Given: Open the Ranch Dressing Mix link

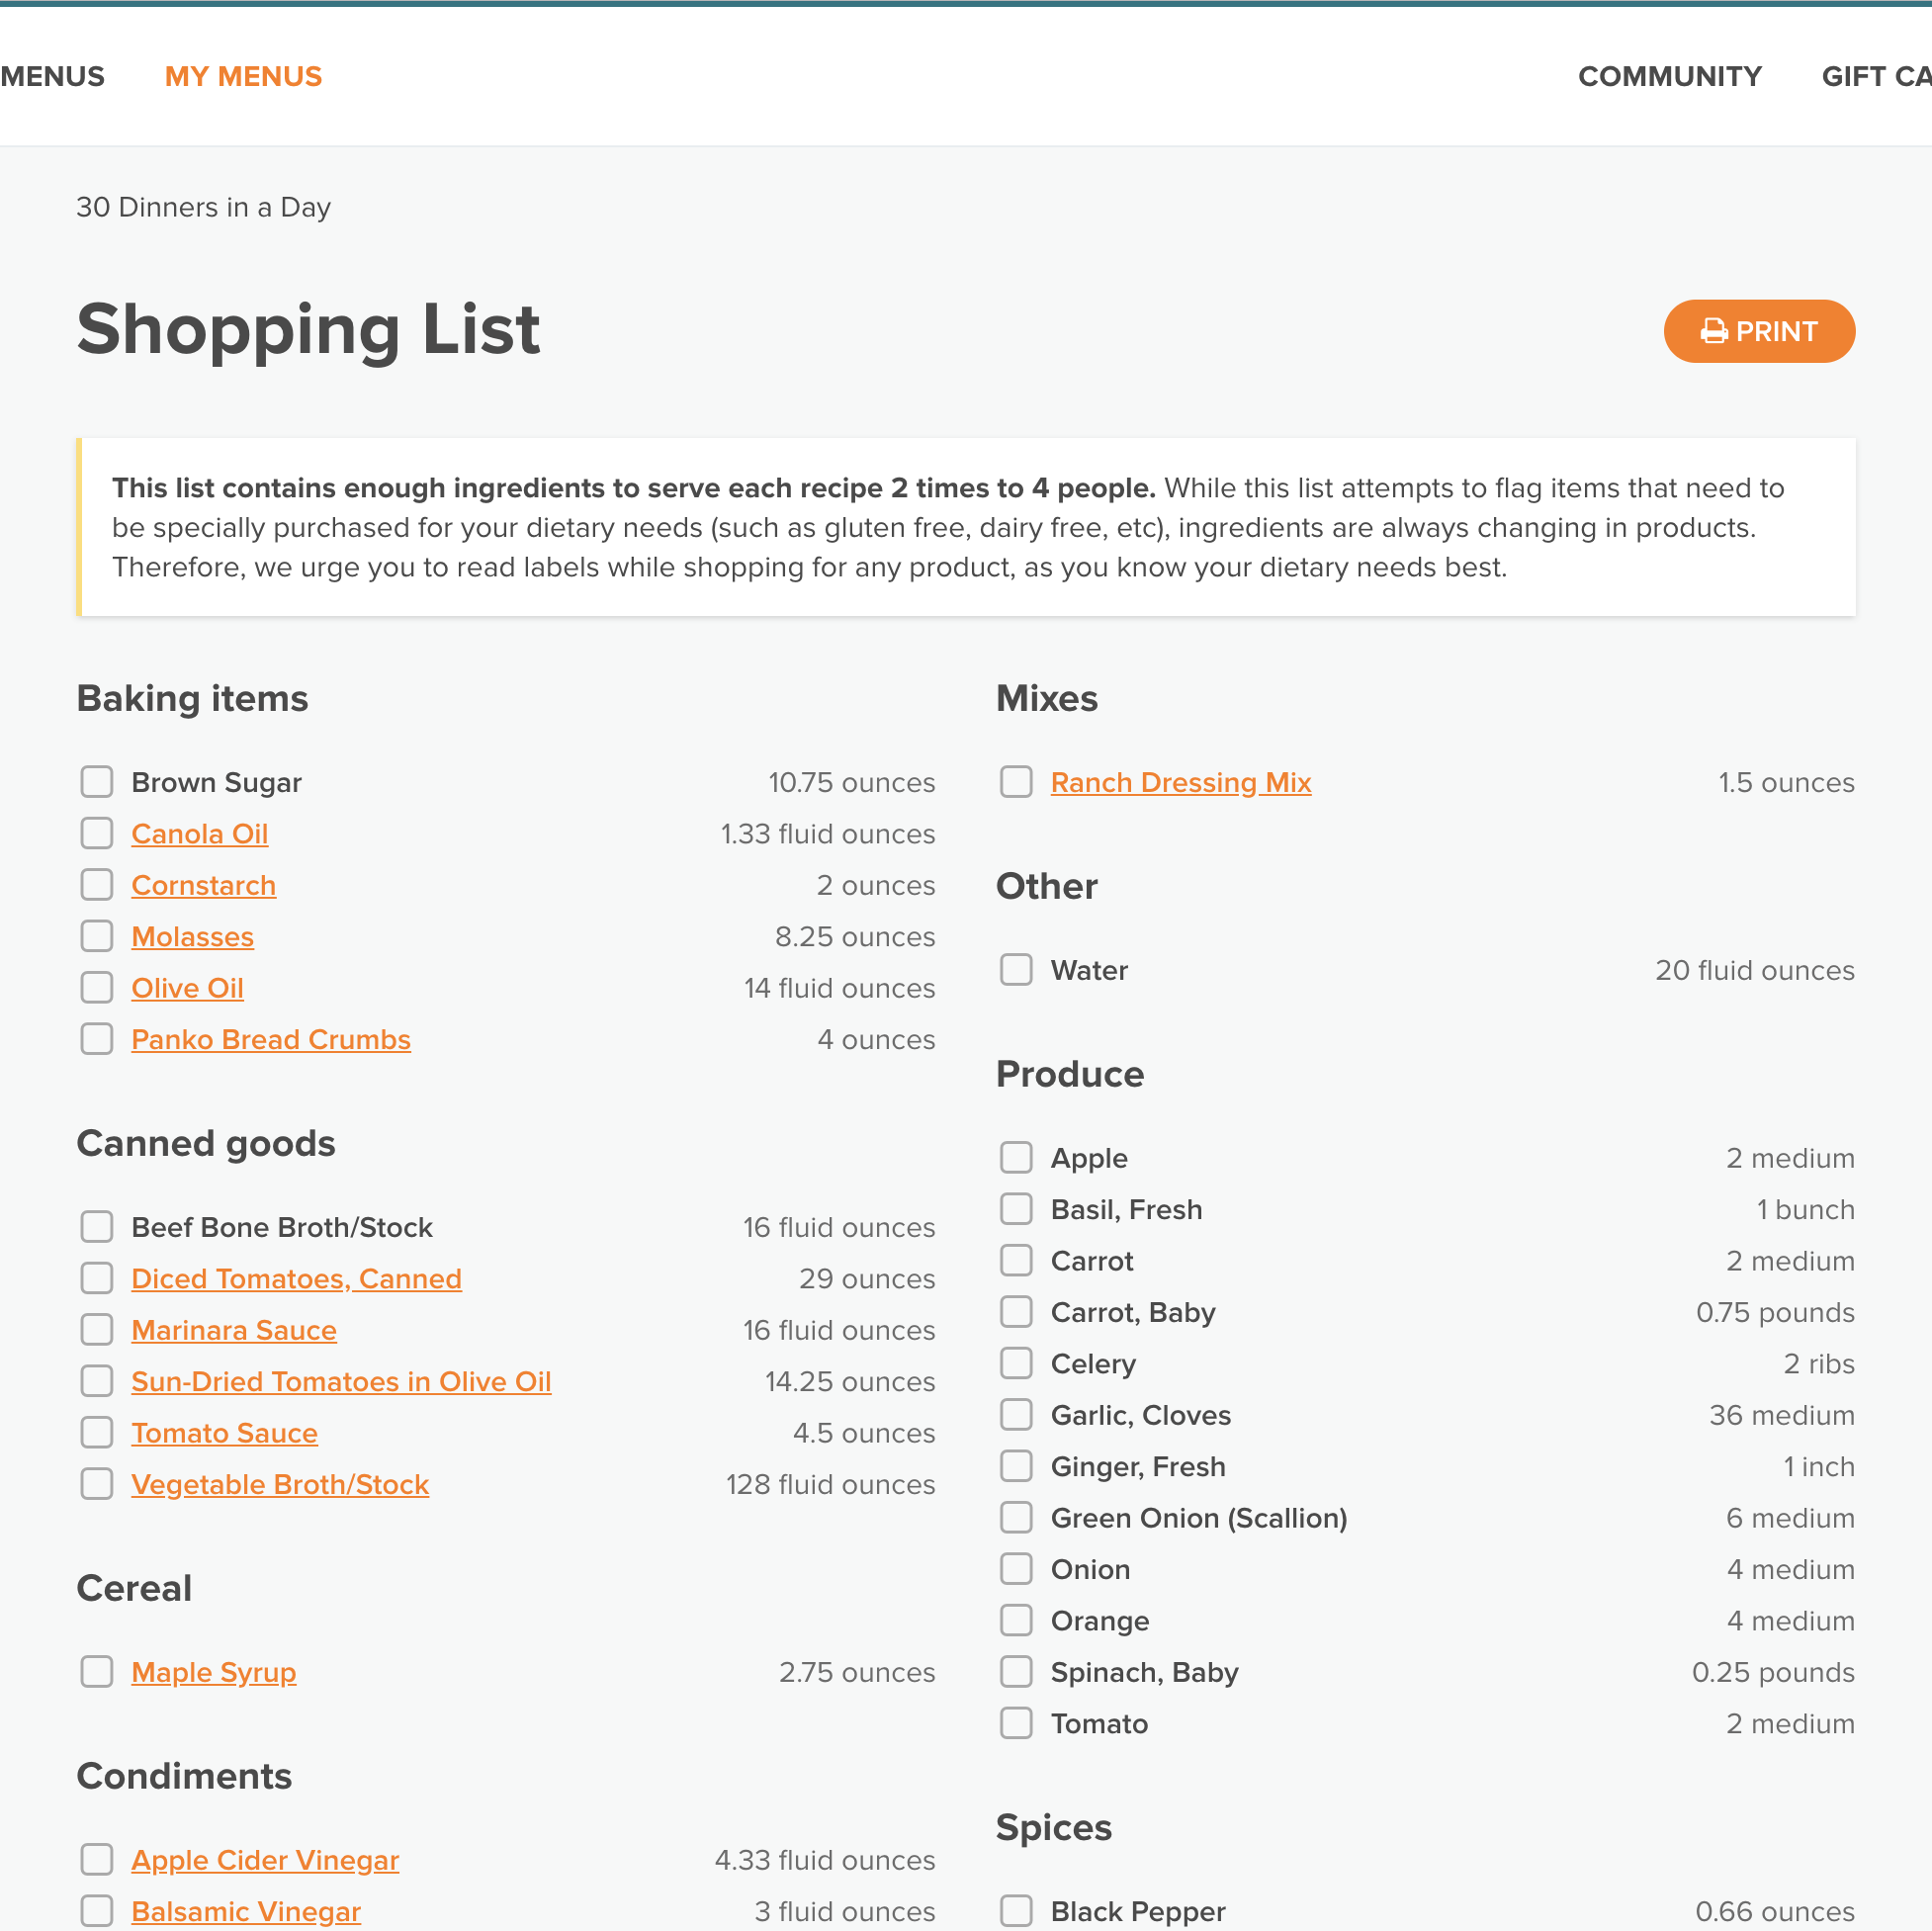Looking at the screenshot, I should click(1181, 782).
